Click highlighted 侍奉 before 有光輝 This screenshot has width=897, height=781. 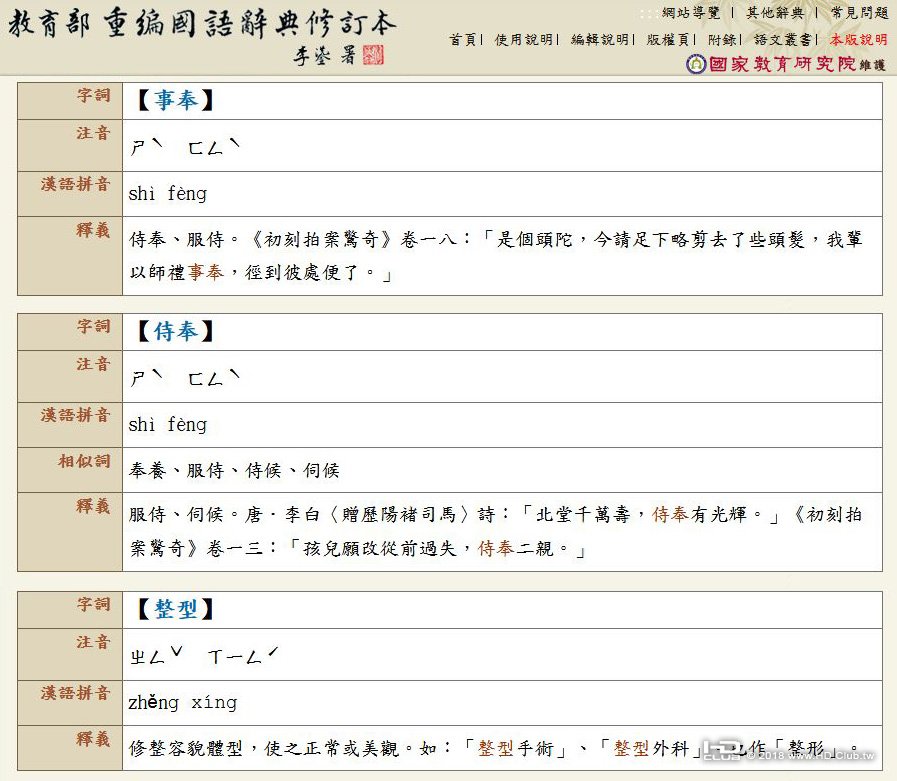click(670, 514)
